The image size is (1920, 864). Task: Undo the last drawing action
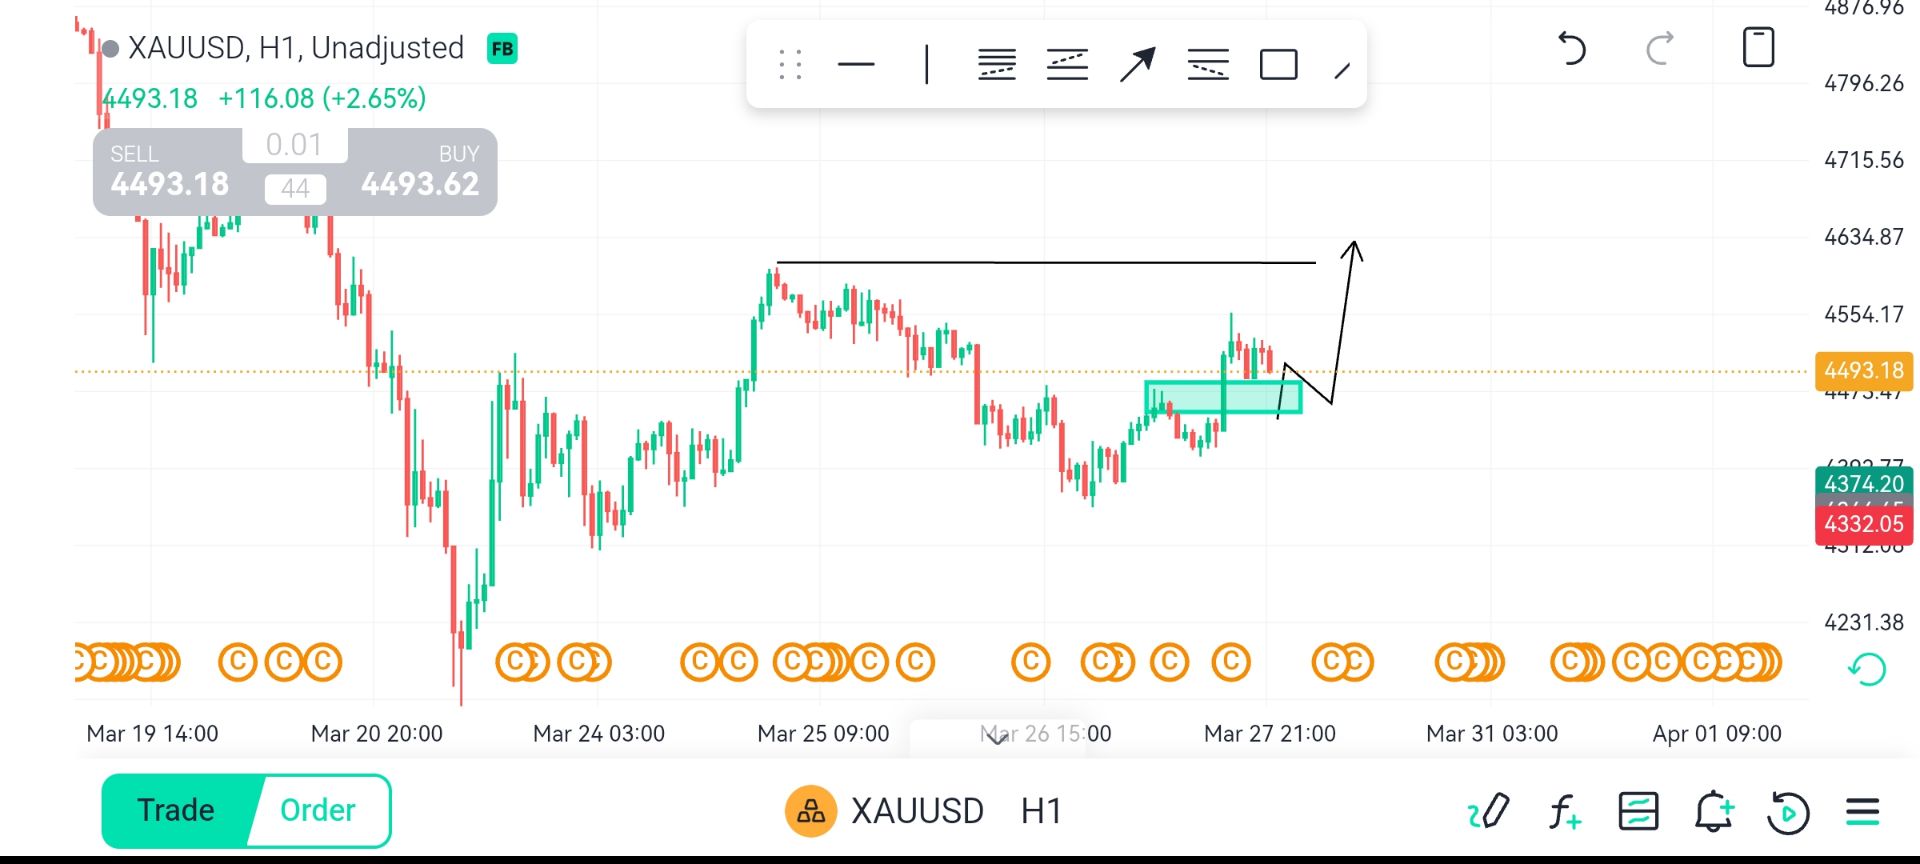pyautogui.click(x=1572, y=48)
